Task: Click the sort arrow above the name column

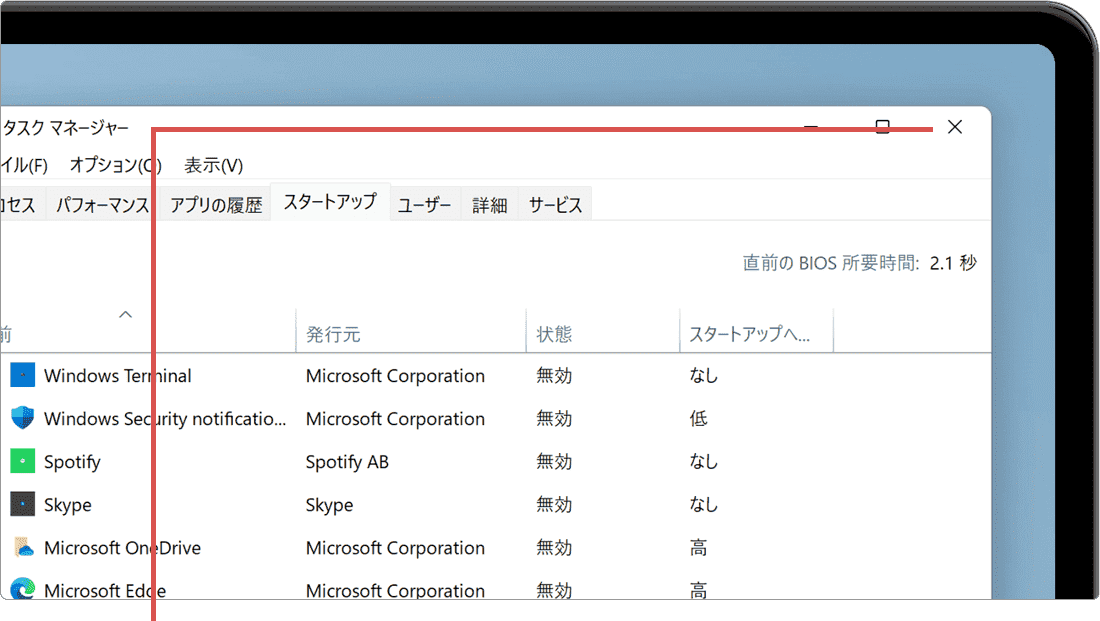Action: tap(126, 314)
